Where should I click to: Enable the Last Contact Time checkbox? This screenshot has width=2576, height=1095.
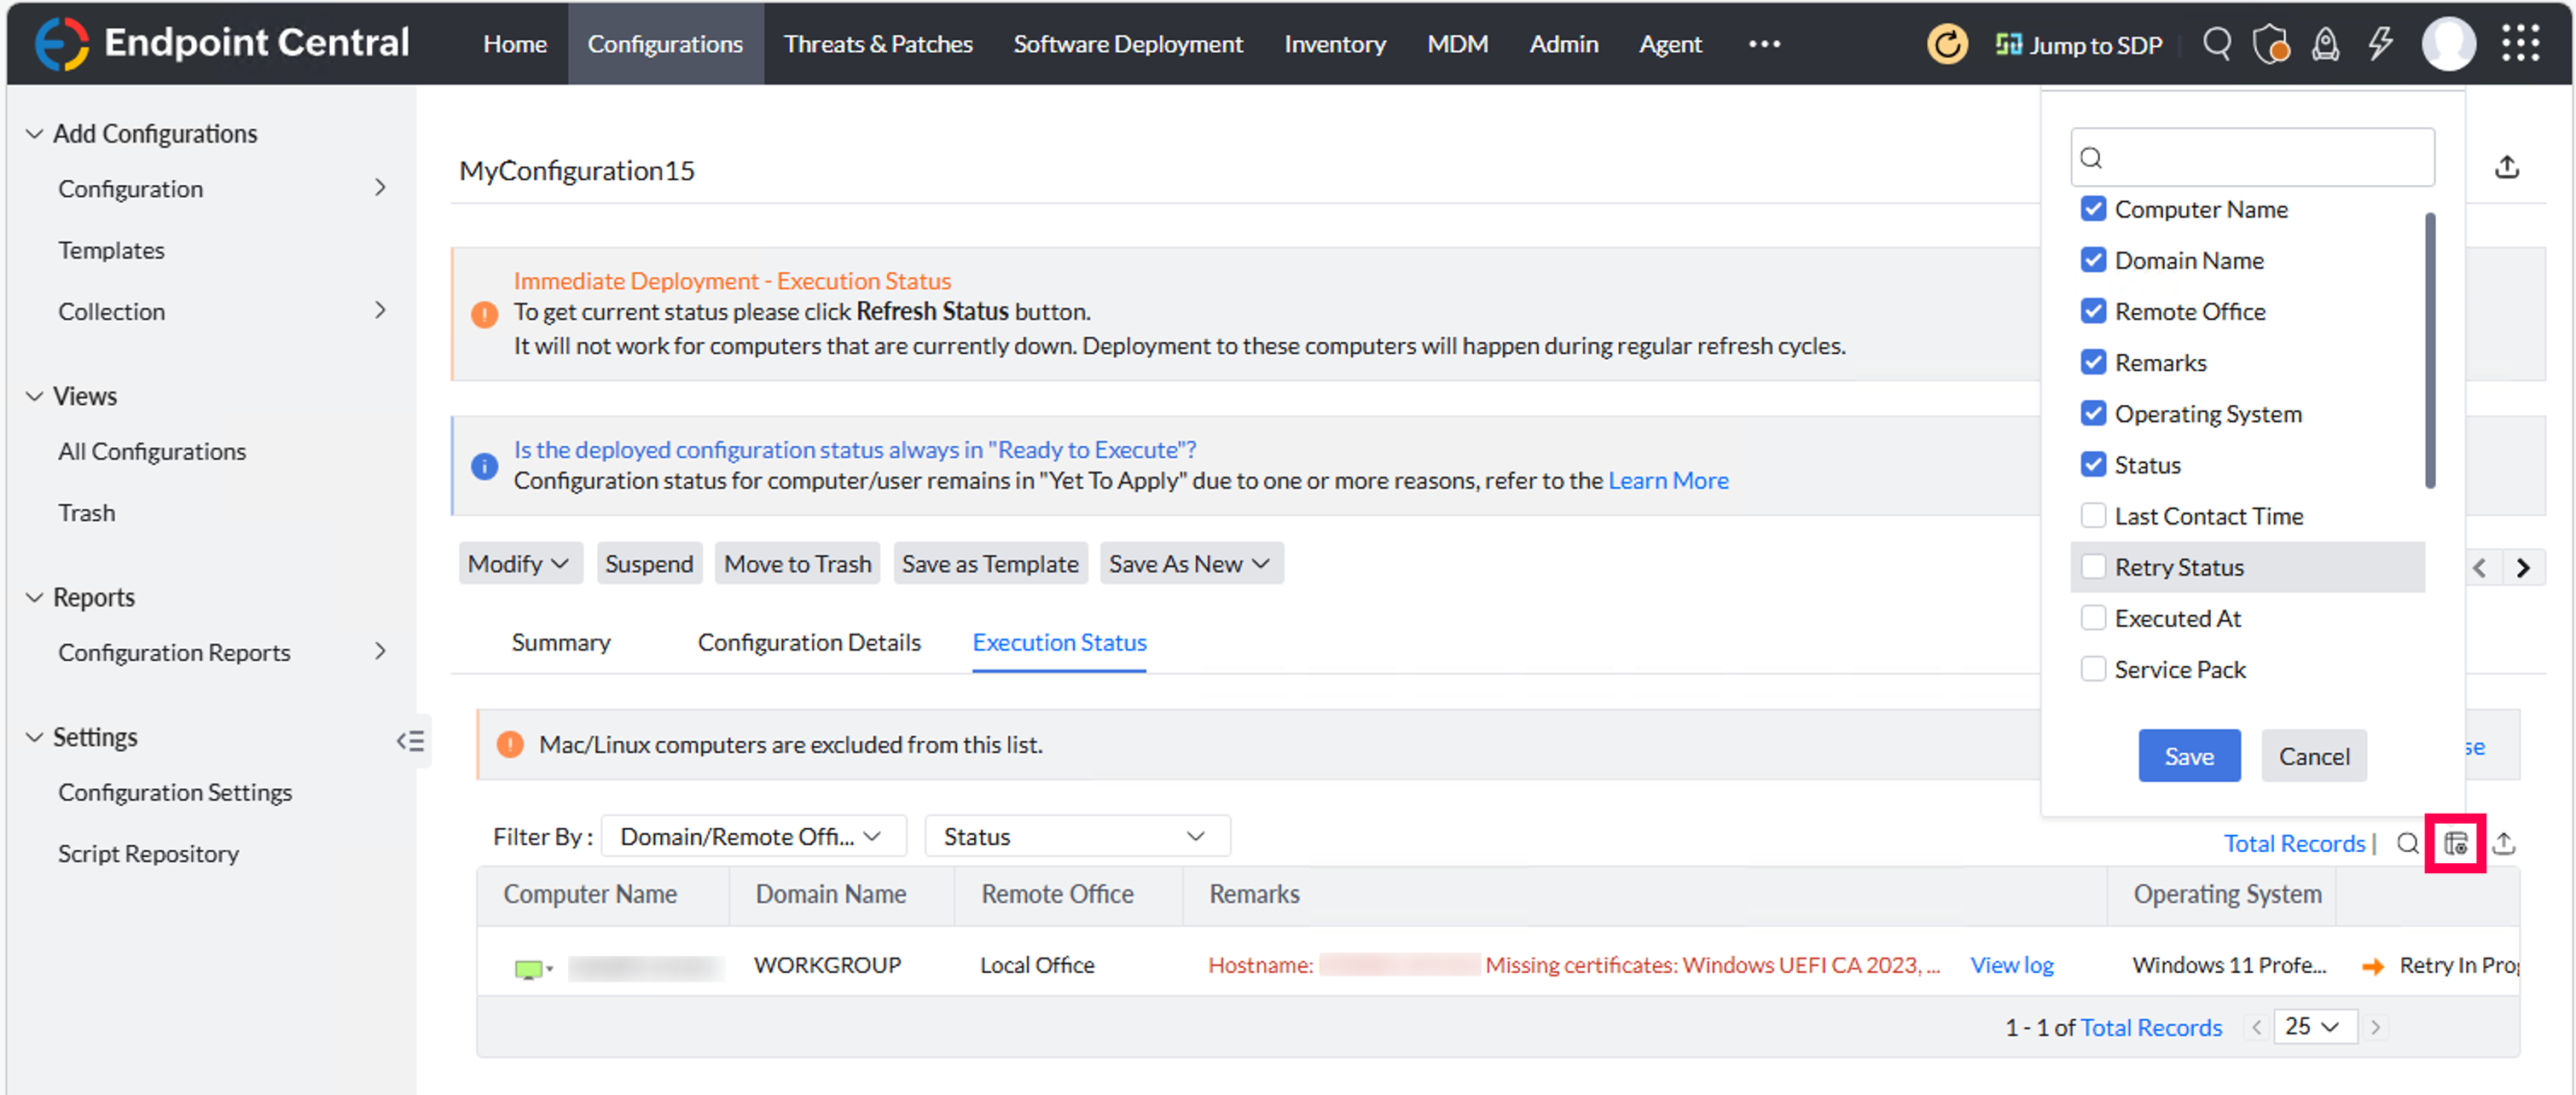click(x=2092, y=515)
